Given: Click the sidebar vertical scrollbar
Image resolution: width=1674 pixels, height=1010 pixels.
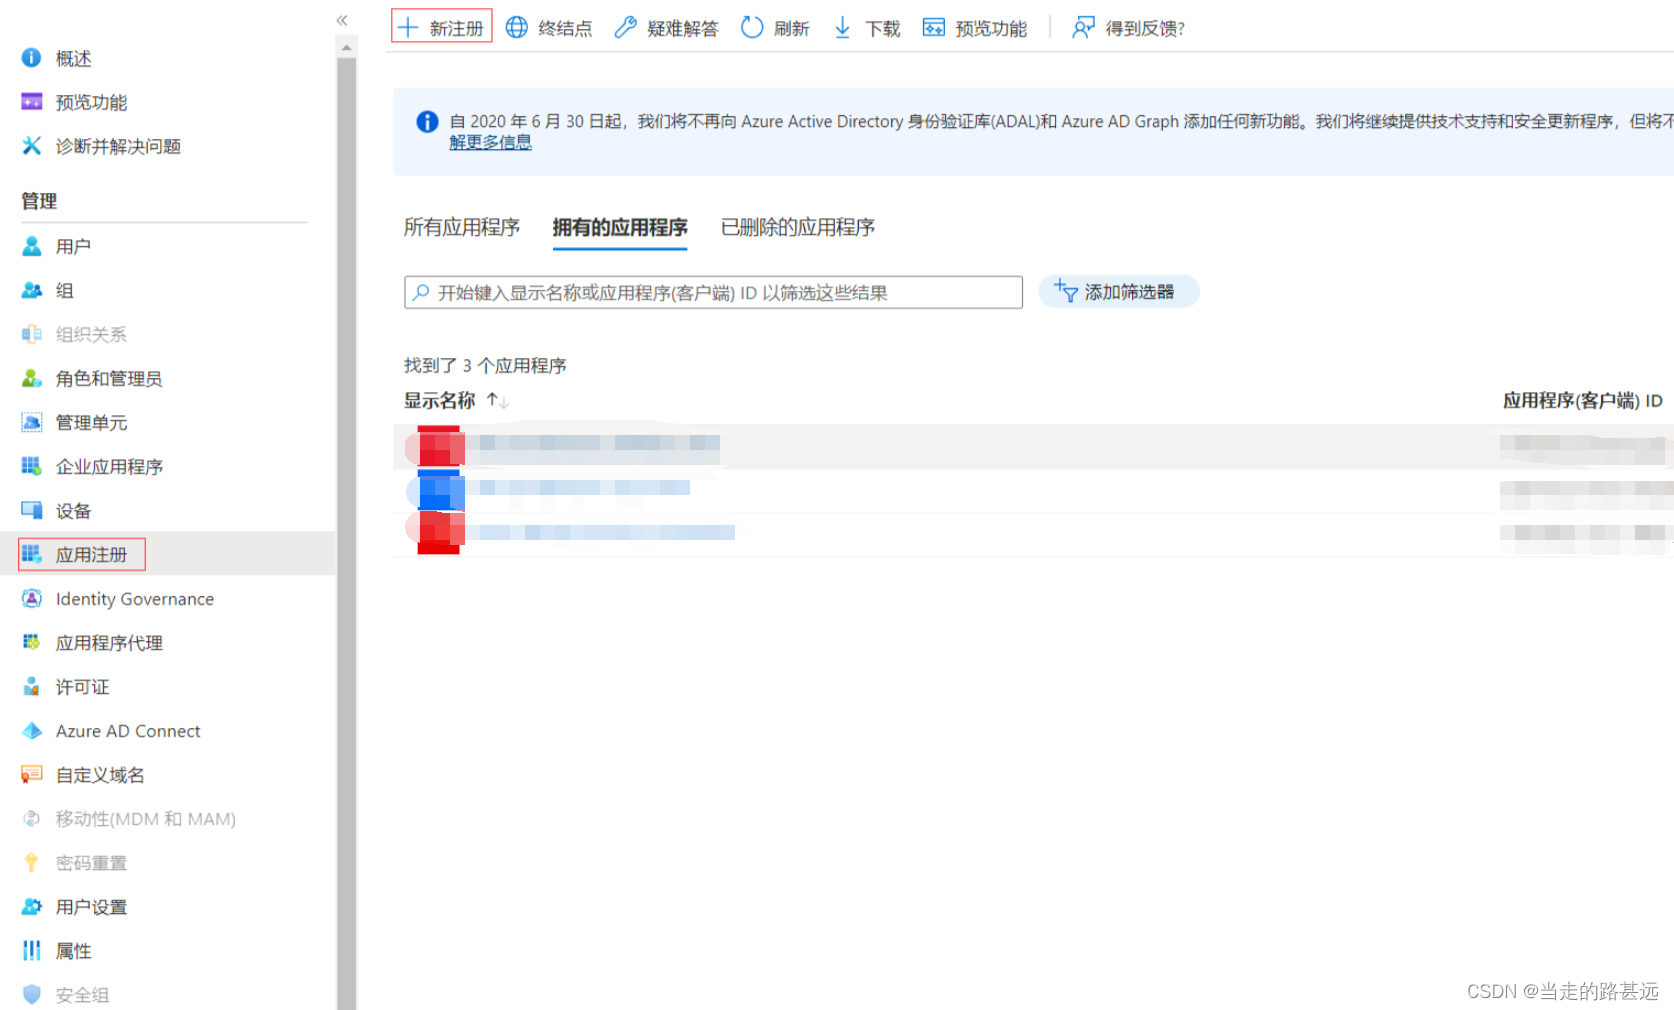Looking at the screenshot, I should pyautogui.click(x=346, y=532).
